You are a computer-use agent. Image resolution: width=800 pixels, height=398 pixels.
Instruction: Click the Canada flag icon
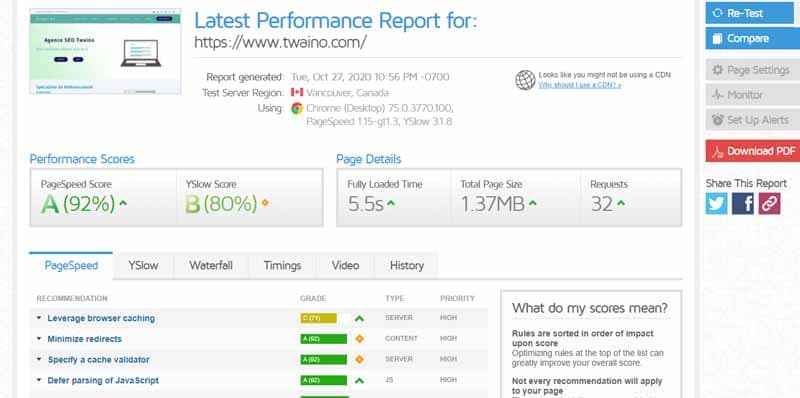pyautogui.click(x=297, y=92)
